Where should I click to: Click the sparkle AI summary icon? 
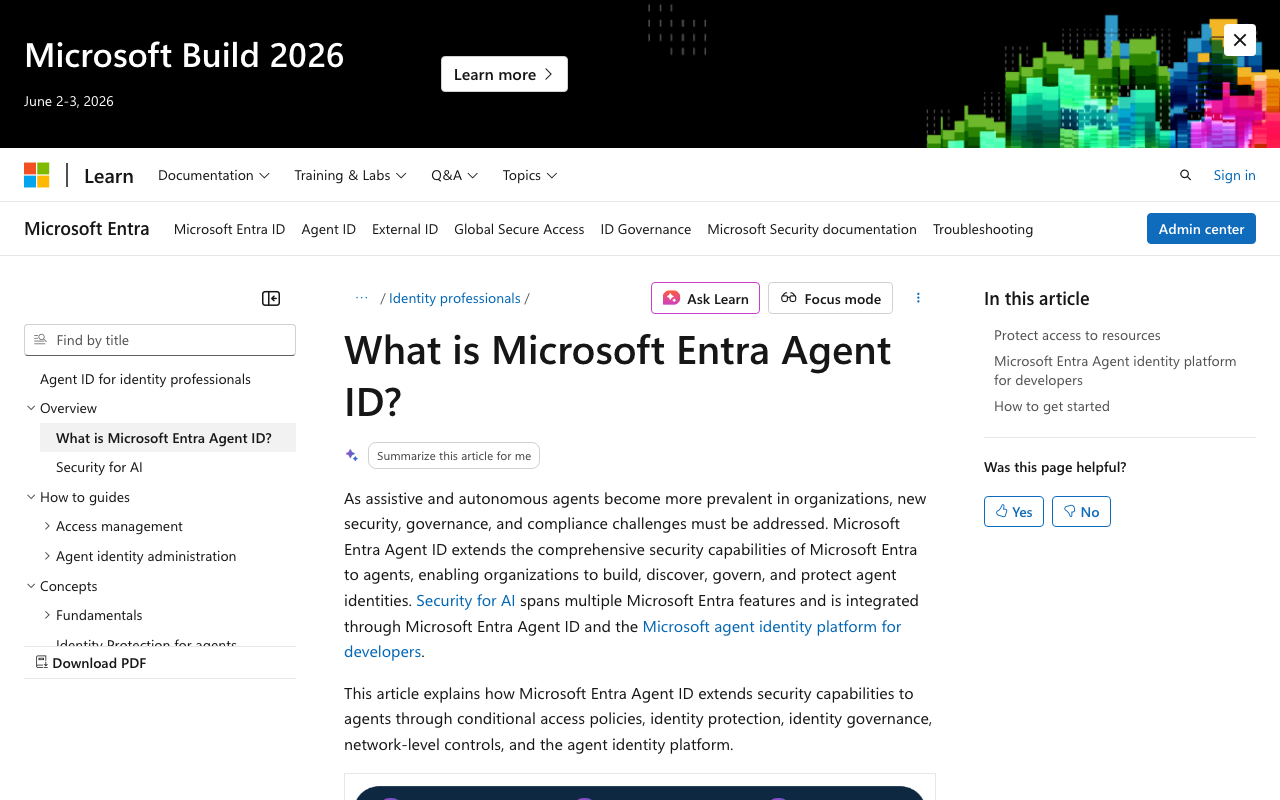coord(352,455)
